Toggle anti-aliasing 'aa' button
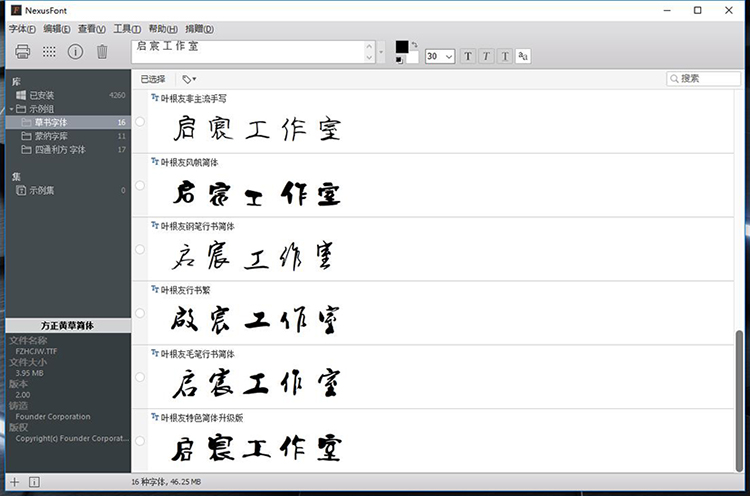Image resolution: width=750 pixels, height=496 pixels. coord(523,56)
